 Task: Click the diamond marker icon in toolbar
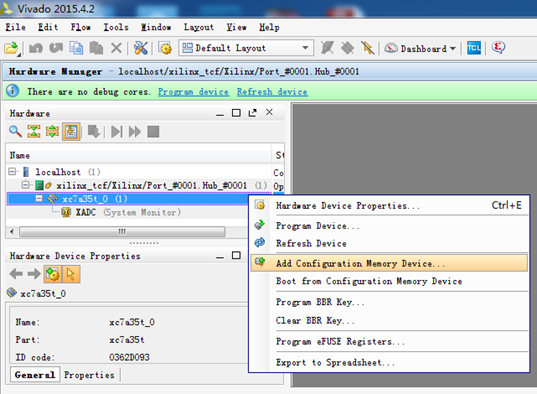click(348, 48)
